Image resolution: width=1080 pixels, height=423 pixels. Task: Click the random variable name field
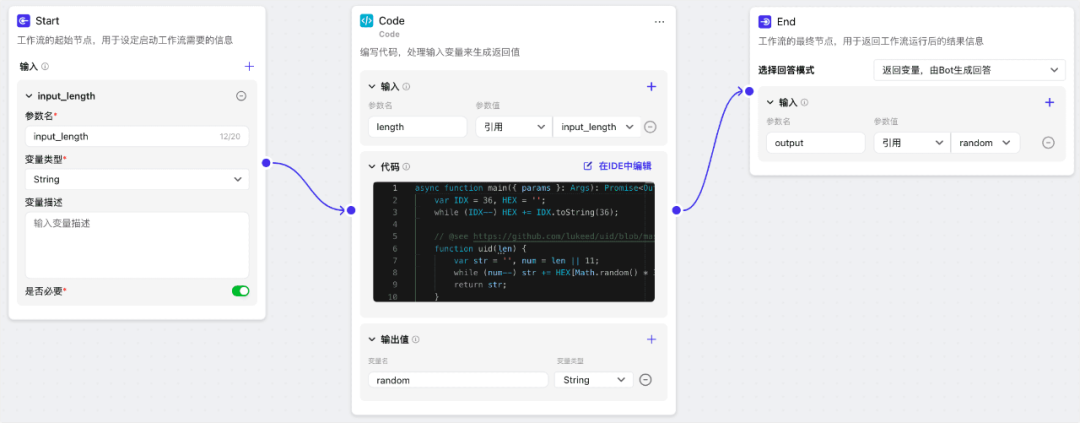[459, 380]
